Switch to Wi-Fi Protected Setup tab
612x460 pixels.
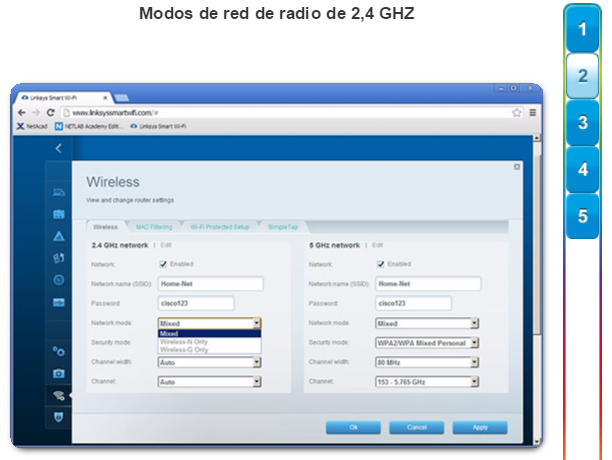pos(220,227)
